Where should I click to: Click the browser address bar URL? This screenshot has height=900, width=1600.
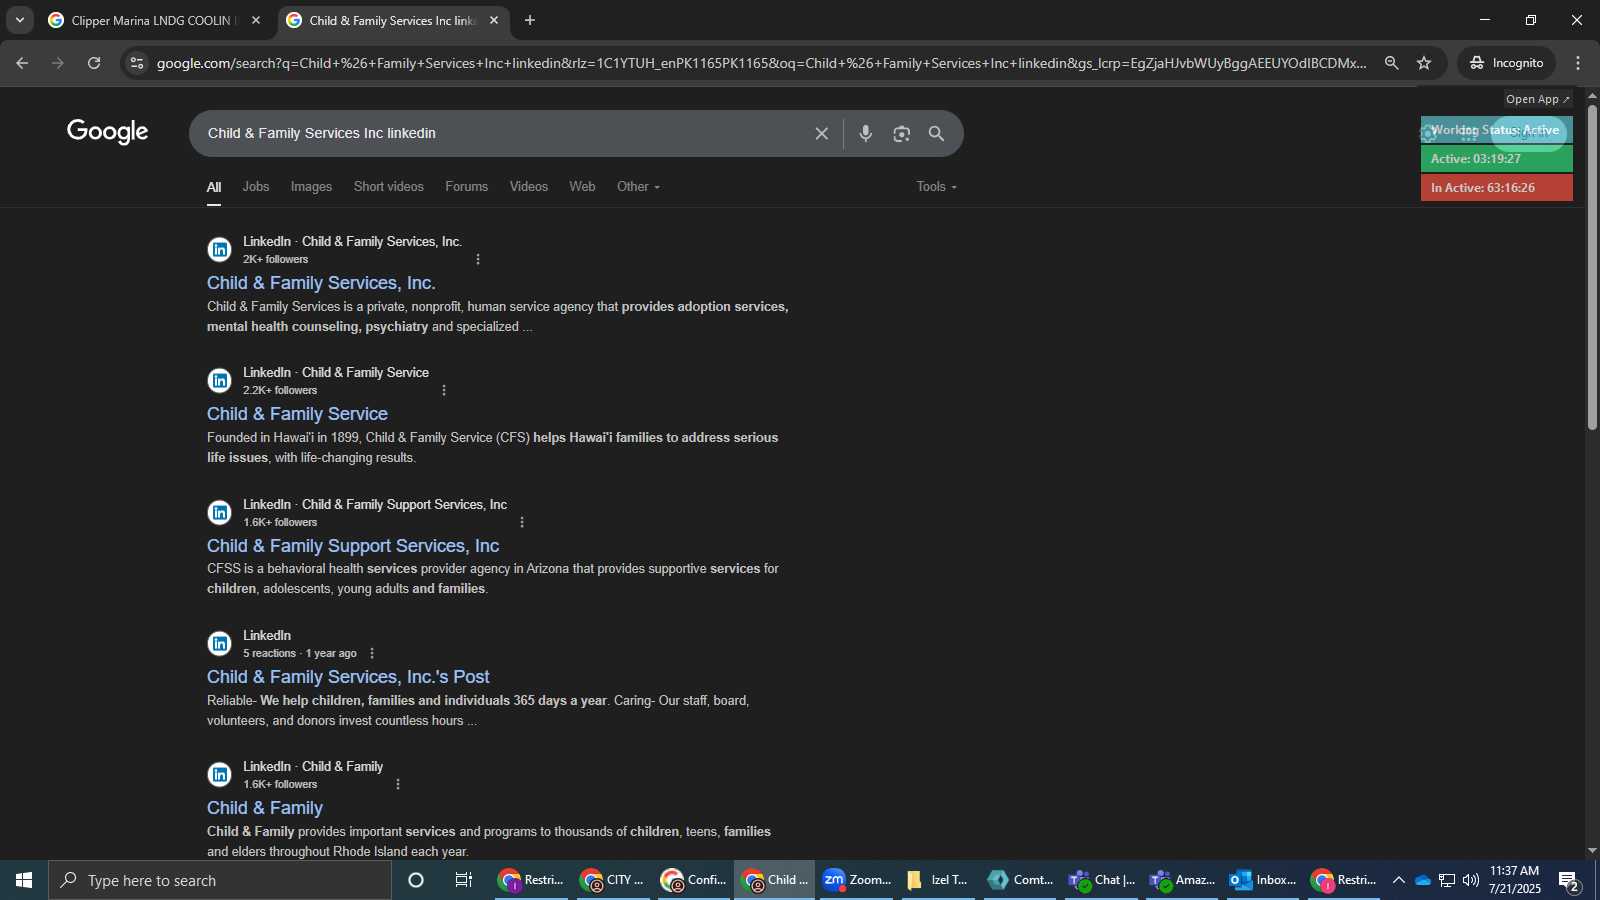(760, 63)
